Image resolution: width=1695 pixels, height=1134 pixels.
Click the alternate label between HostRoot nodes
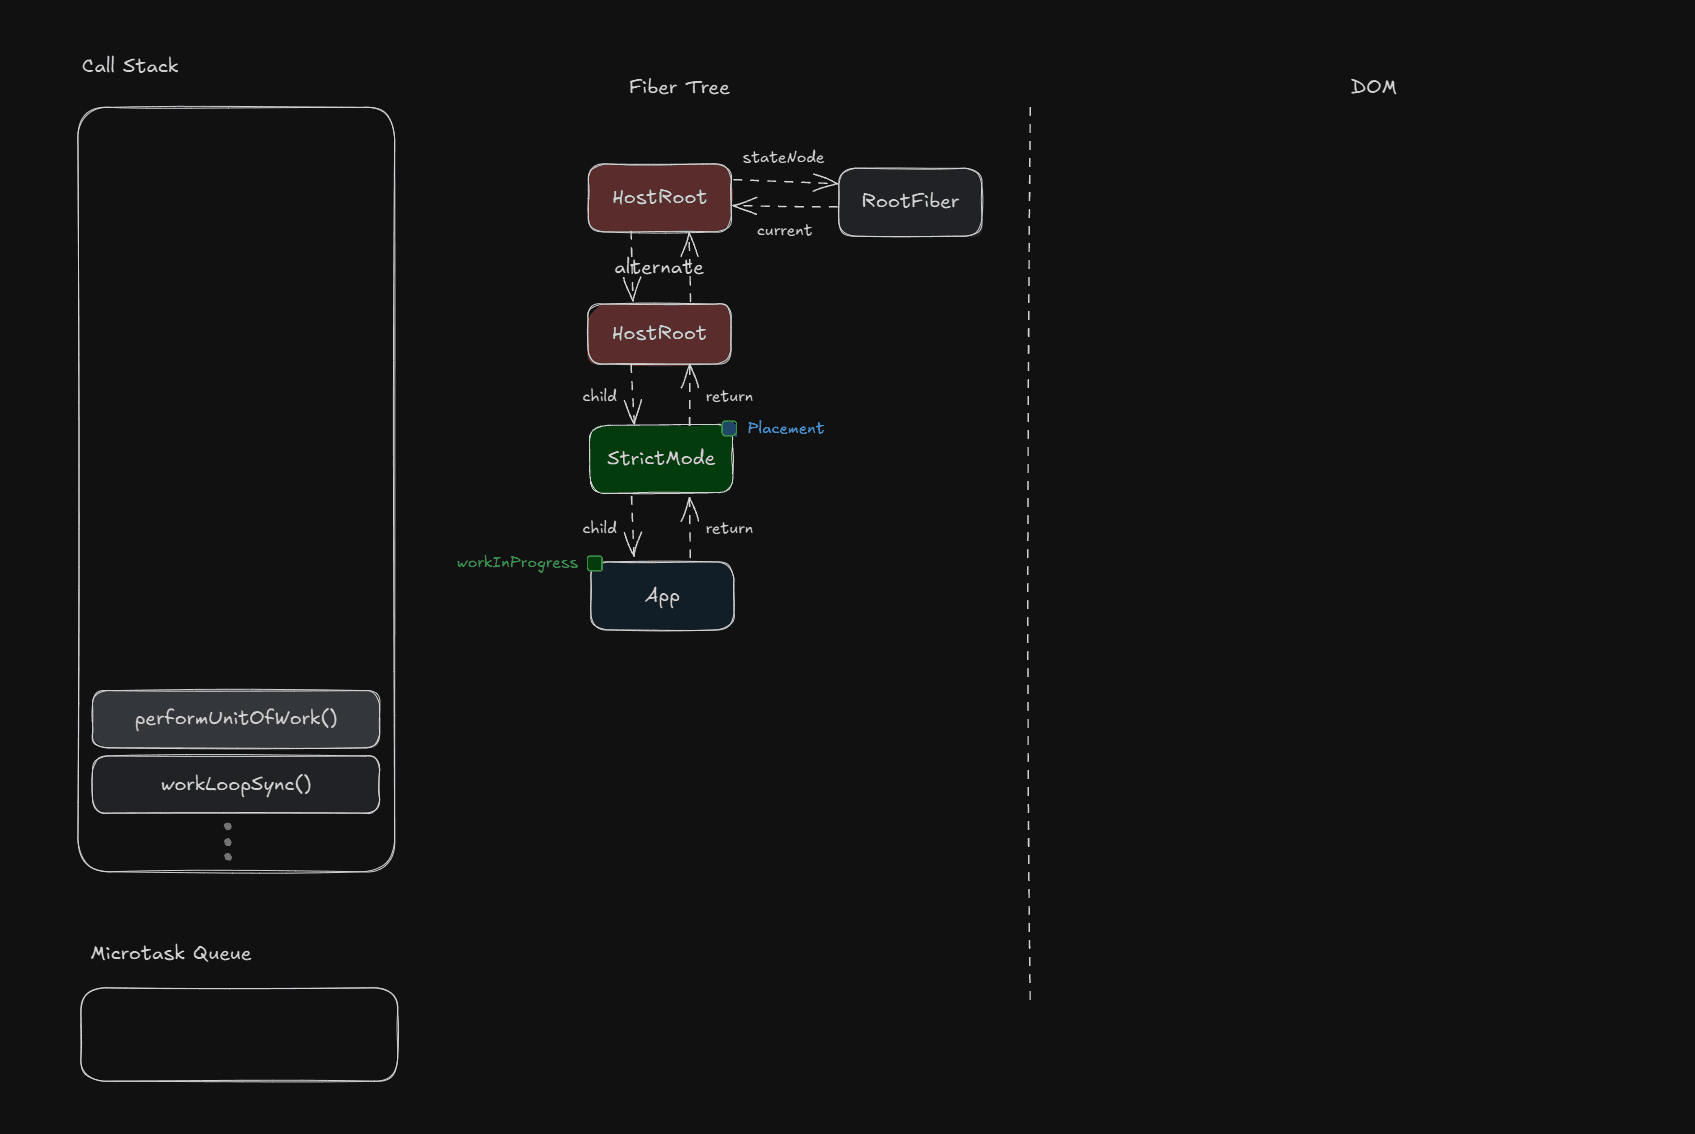coord(659,268)
